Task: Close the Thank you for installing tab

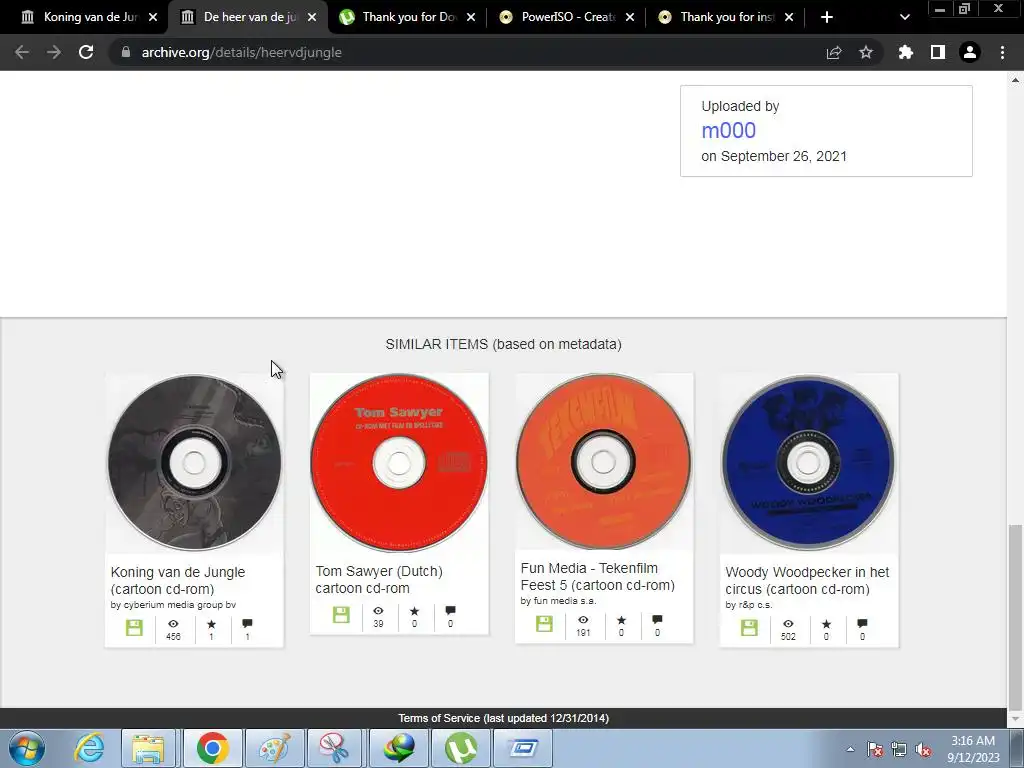Action: pos(789,17)
